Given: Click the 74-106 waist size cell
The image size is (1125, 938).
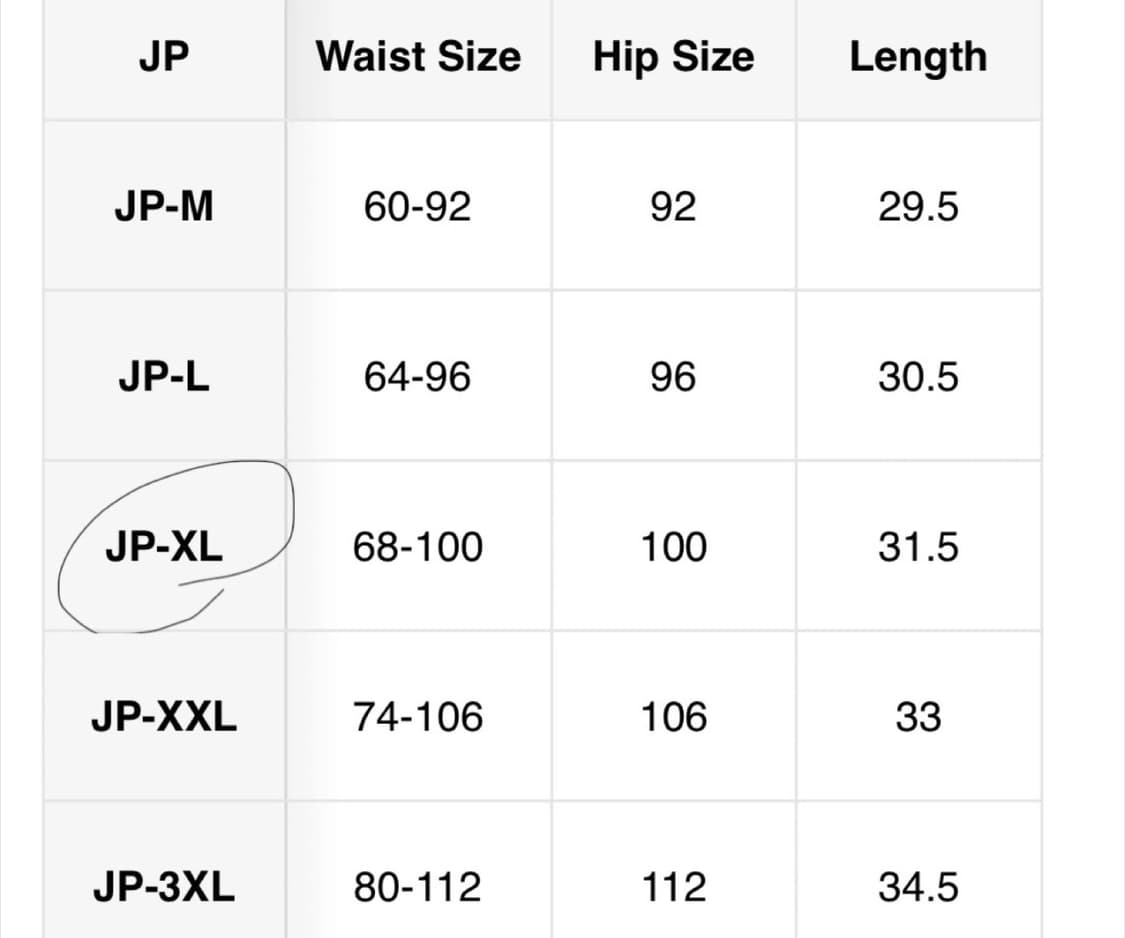Looking at the screenshot, I should 417,717.
